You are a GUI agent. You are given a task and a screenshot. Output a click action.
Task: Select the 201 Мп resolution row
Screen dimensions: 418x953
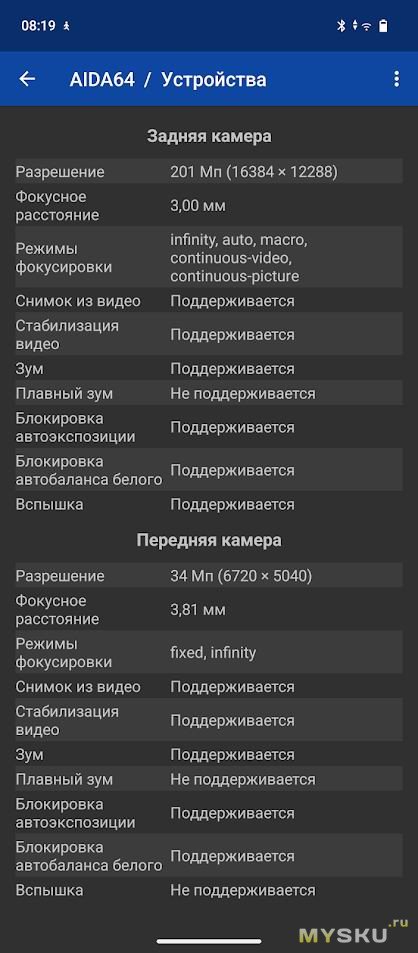pyautogui.click(x=209, y=171)
